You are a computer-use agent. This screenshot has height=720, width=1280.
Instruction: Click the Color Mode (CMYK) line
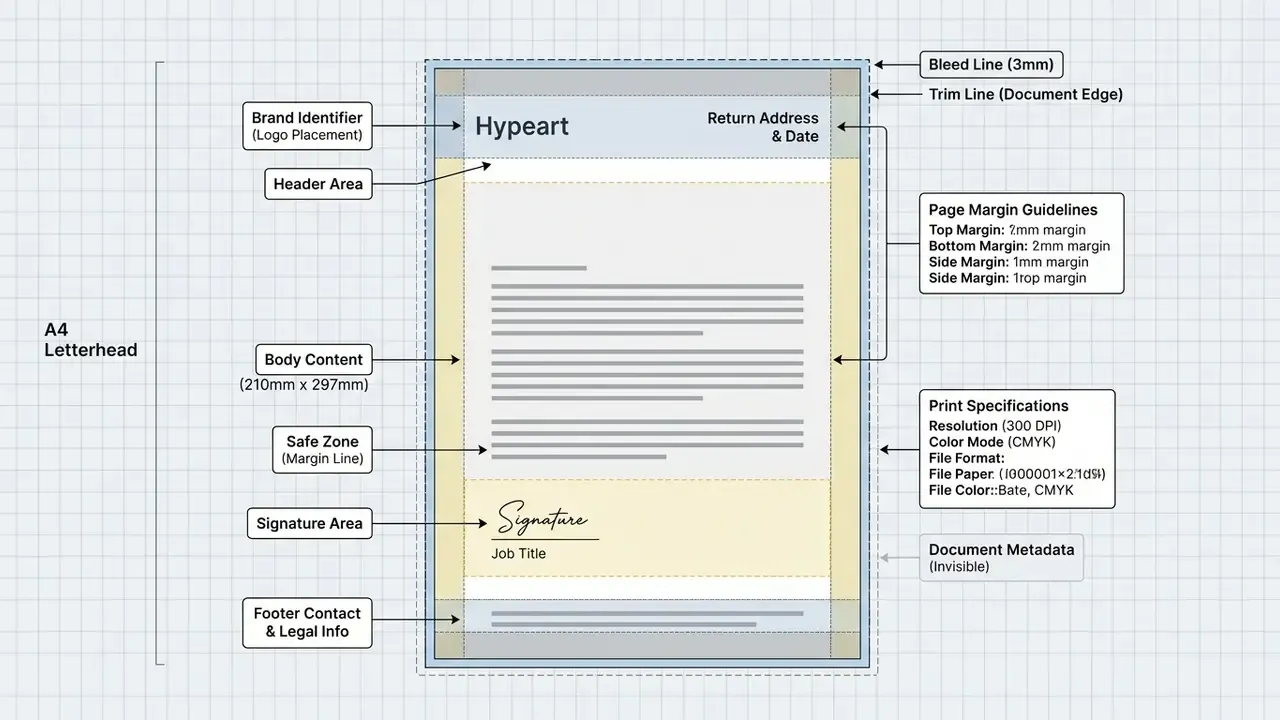992,442
